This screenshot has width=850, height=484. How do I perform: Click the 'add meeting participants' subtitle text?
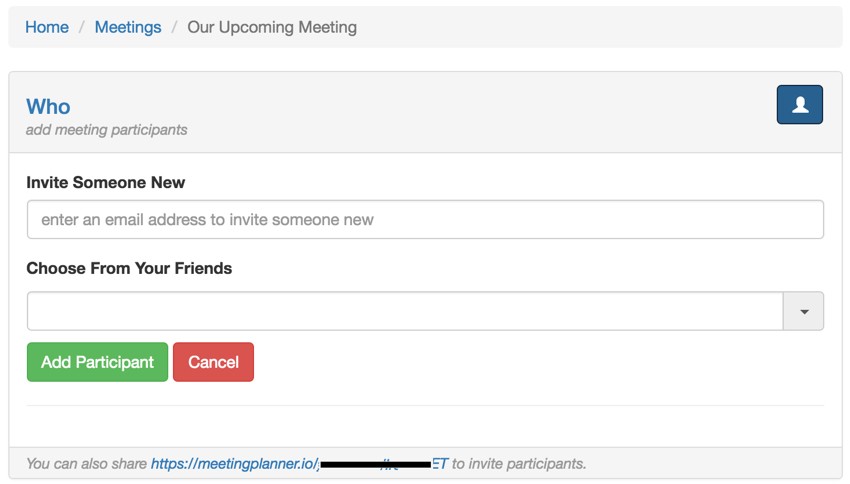[106, 130]
